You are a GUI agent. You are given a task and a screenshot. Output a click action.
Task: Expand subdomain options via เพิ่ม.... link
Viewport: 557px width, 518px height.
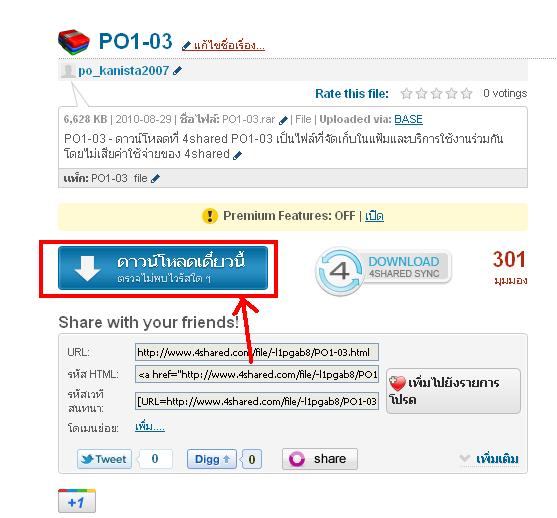click(150, 426)
